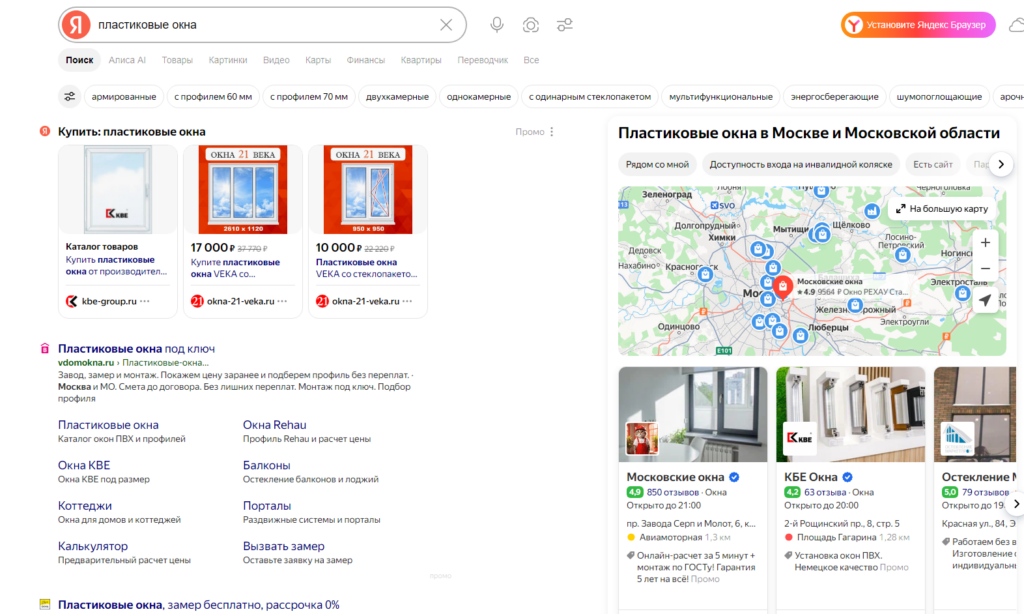This screenshot has height=614, width=1024.
Task: Locate me using map arrow icon
Action: pyautogui.click(x=985, y=300)
